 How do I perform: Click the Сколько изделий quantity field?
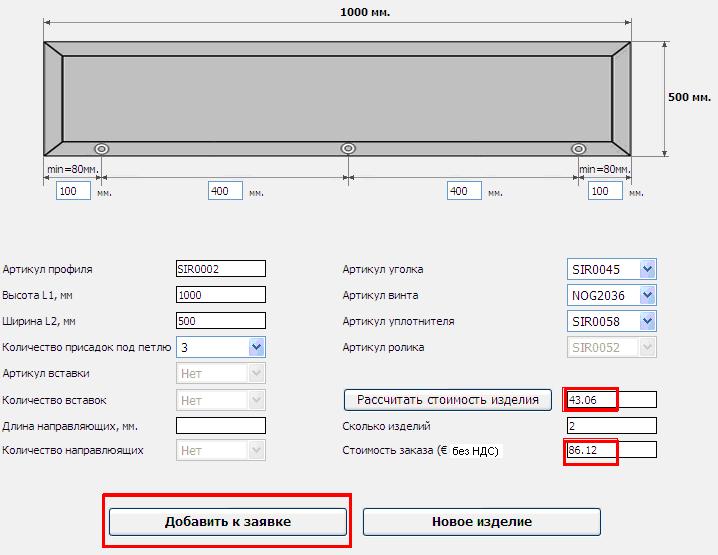[x=611, y=425]
